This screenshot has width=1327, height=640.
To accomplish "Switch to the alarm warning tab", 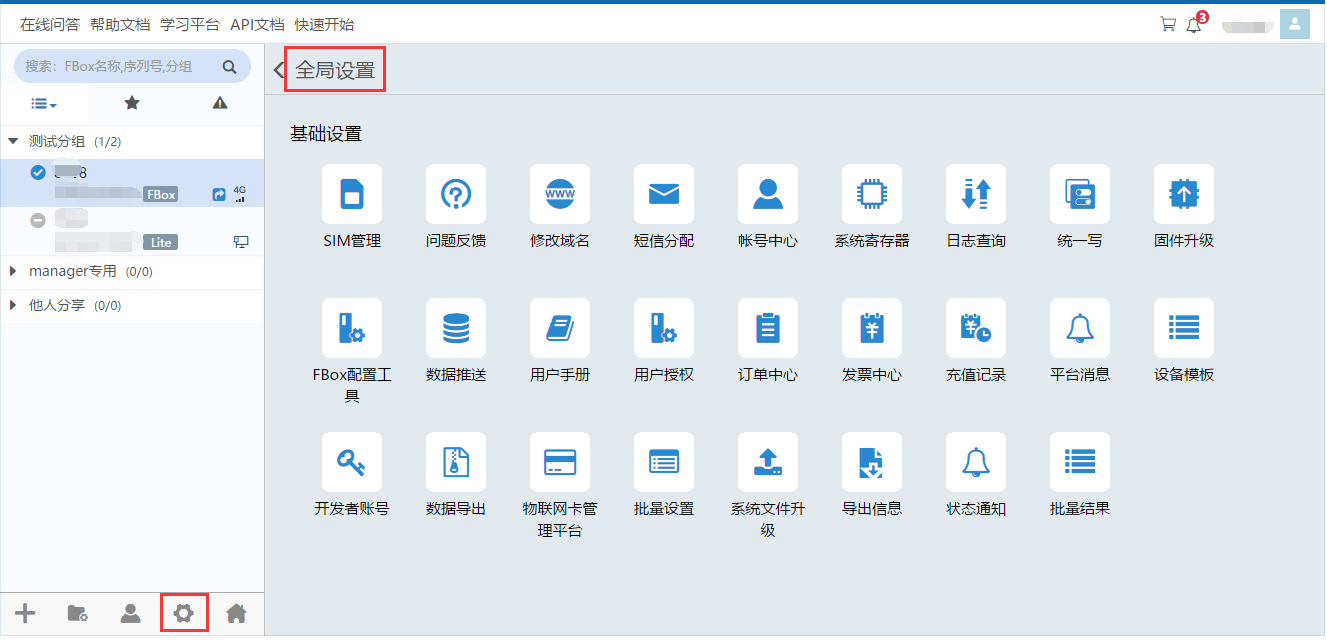I will click(x=220, y=103).
